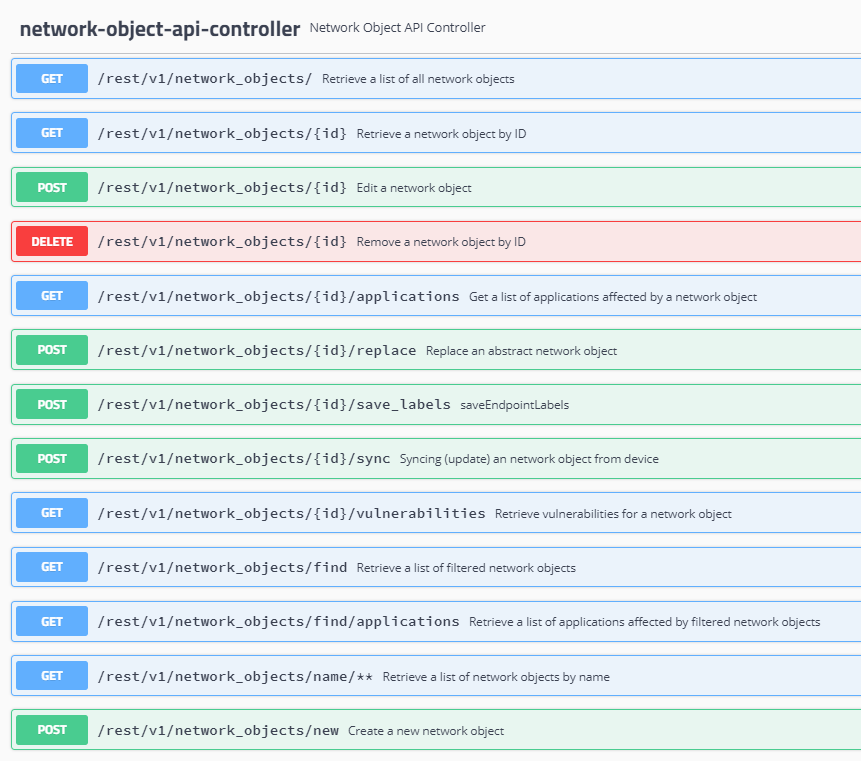Viewport: 861px width, 761px height.
Task: Click saveEndpointLabels description text
Action: (x=514, y=405)
